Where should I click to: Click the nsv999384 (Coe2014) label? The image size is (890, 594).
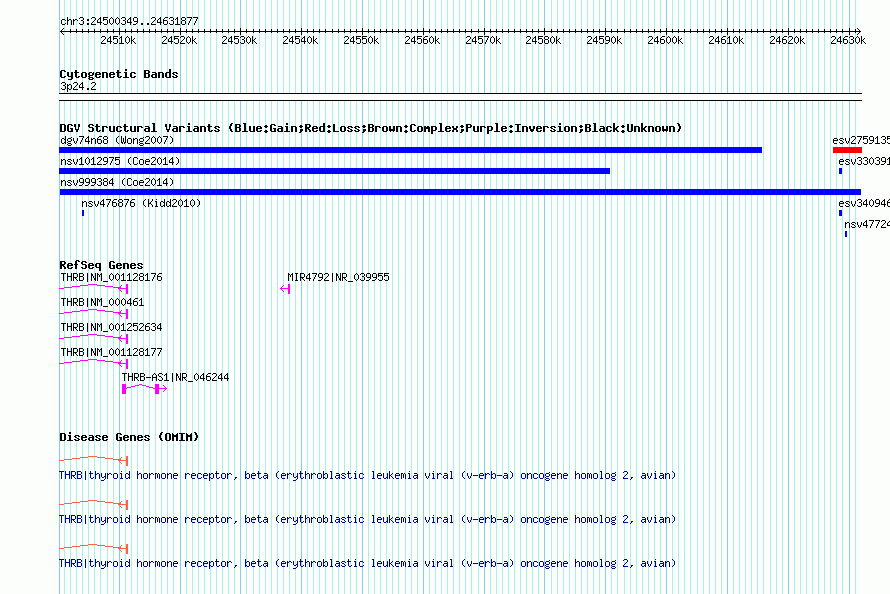[x=117, y=182]
